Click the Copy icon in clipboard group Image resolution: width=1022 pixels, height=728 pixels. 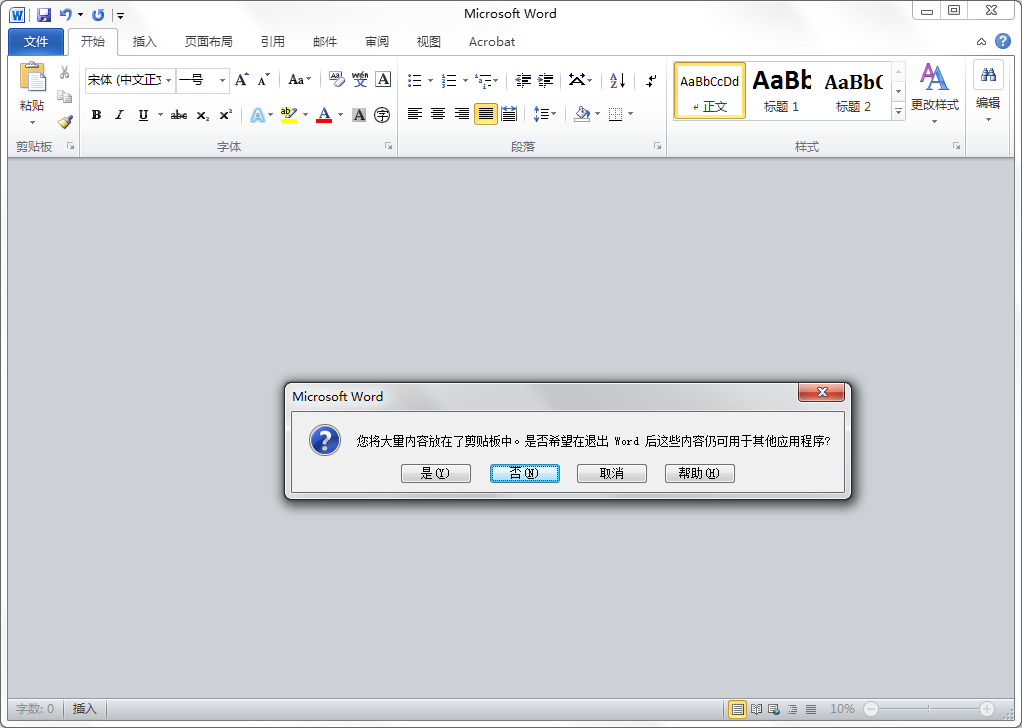65,97
